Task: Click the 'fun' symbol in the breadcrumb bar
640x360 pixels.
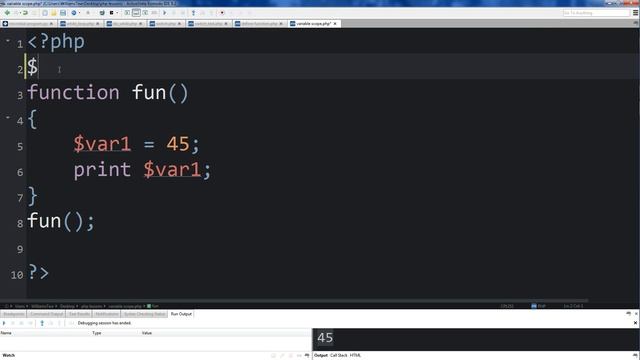Action: [x=153, y=306]
